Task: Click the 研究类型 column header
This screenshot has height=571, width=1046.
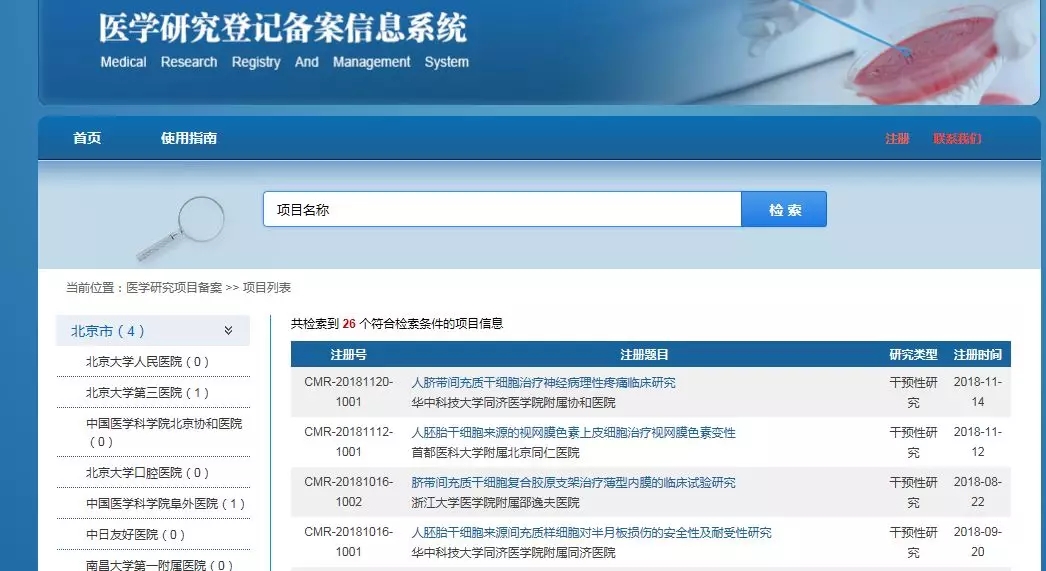Action: pos(913,355)
